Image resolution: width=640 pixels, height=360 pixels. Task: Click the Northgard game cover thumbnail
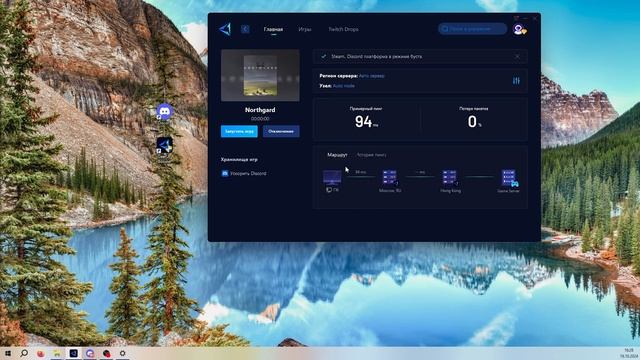pyautogui.click(x=260, y=76)
